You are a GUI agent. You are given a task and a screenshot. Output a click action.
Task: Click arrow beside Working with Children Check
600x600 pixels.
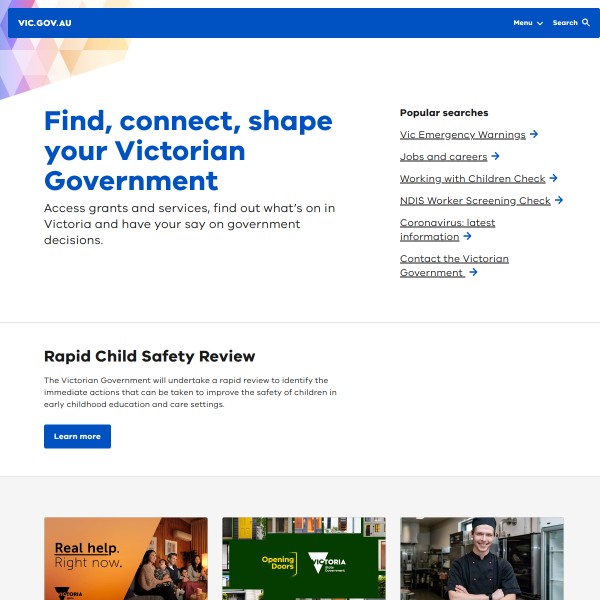(554, 178)
